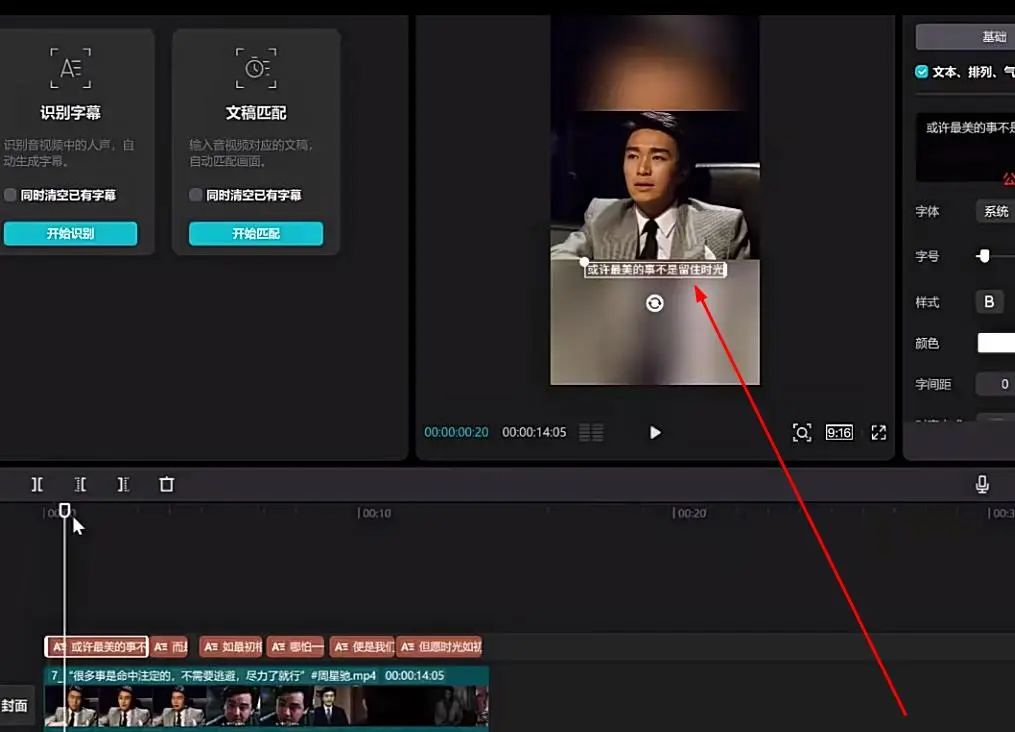The width and height of the screenshot is (1015, 732).
Task: Click the microphone recording icon above the timeline
Action: [981, 482]
